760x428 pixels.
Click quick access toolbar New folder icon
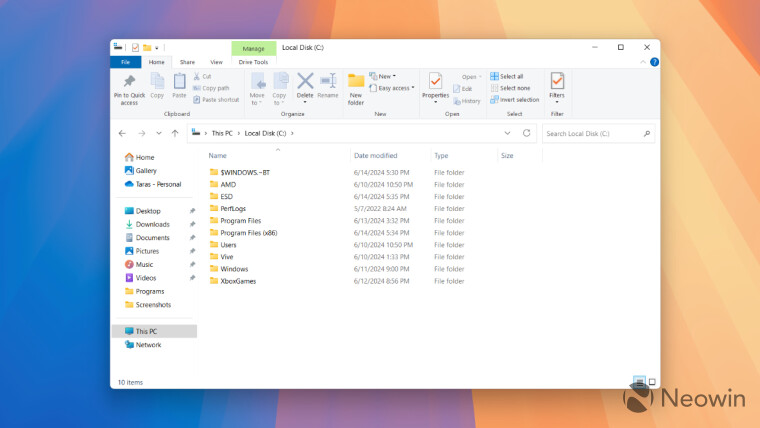point(147,48)
